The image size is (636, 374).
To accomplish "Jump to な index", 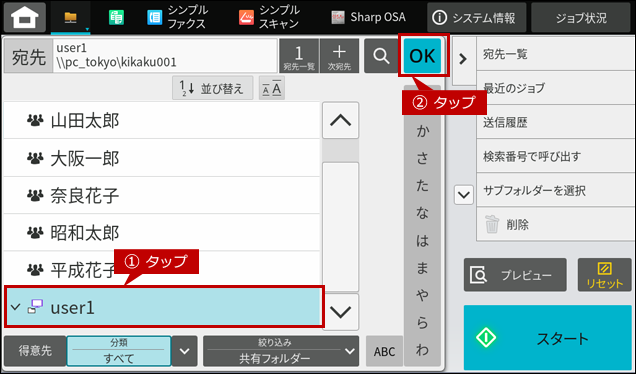I will [x=422, y=213].
